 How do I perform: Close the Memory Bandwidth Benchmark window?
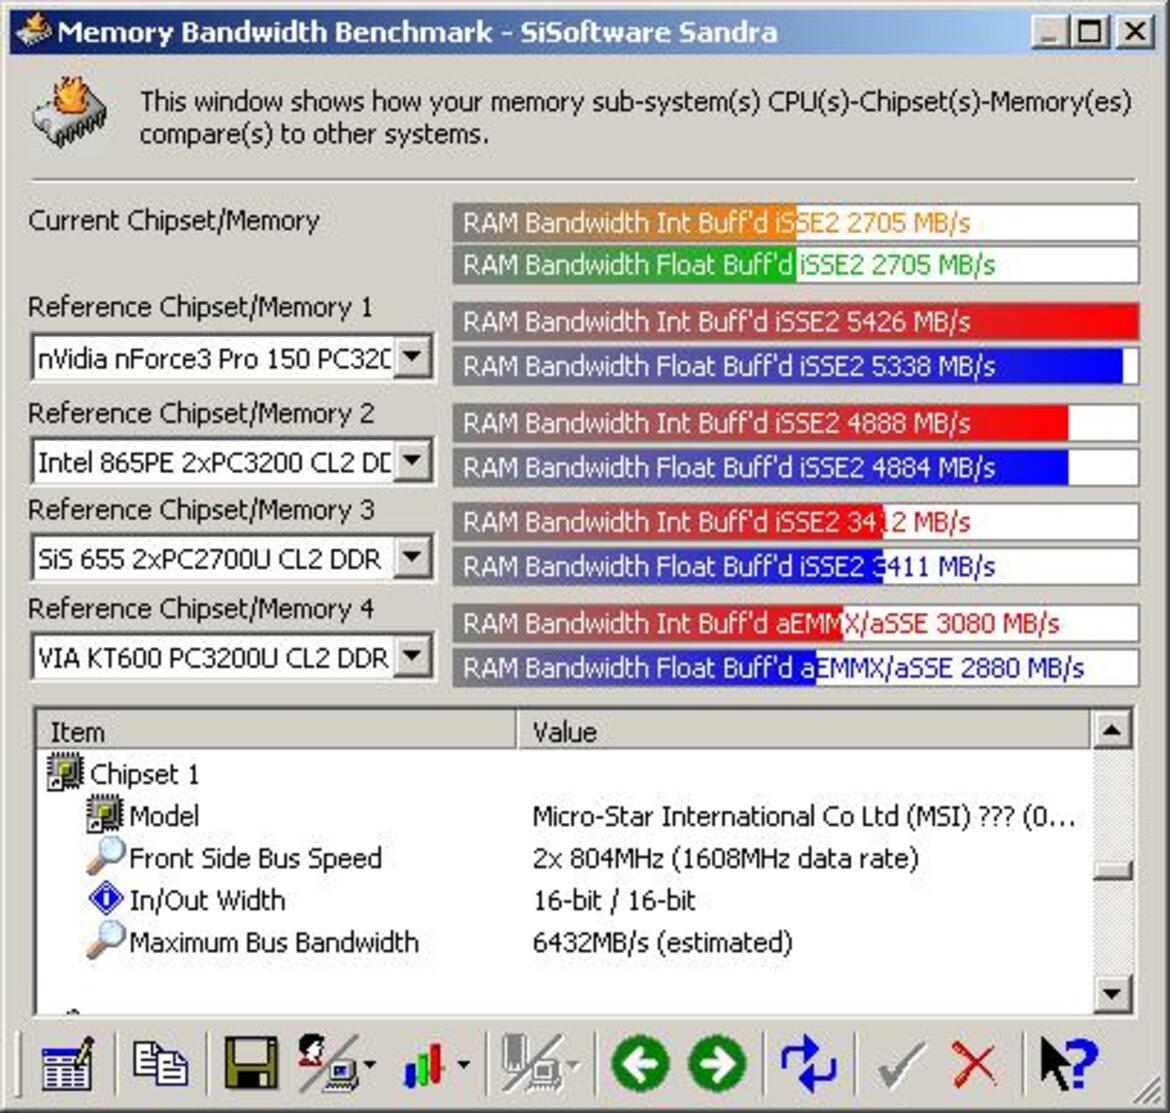click(x=1135, y=31)
